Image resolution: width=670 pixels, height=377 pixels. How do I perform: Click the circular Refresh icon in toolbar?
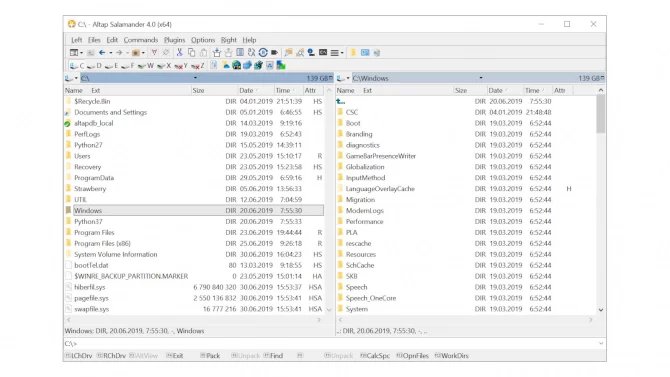pos(263,53)
